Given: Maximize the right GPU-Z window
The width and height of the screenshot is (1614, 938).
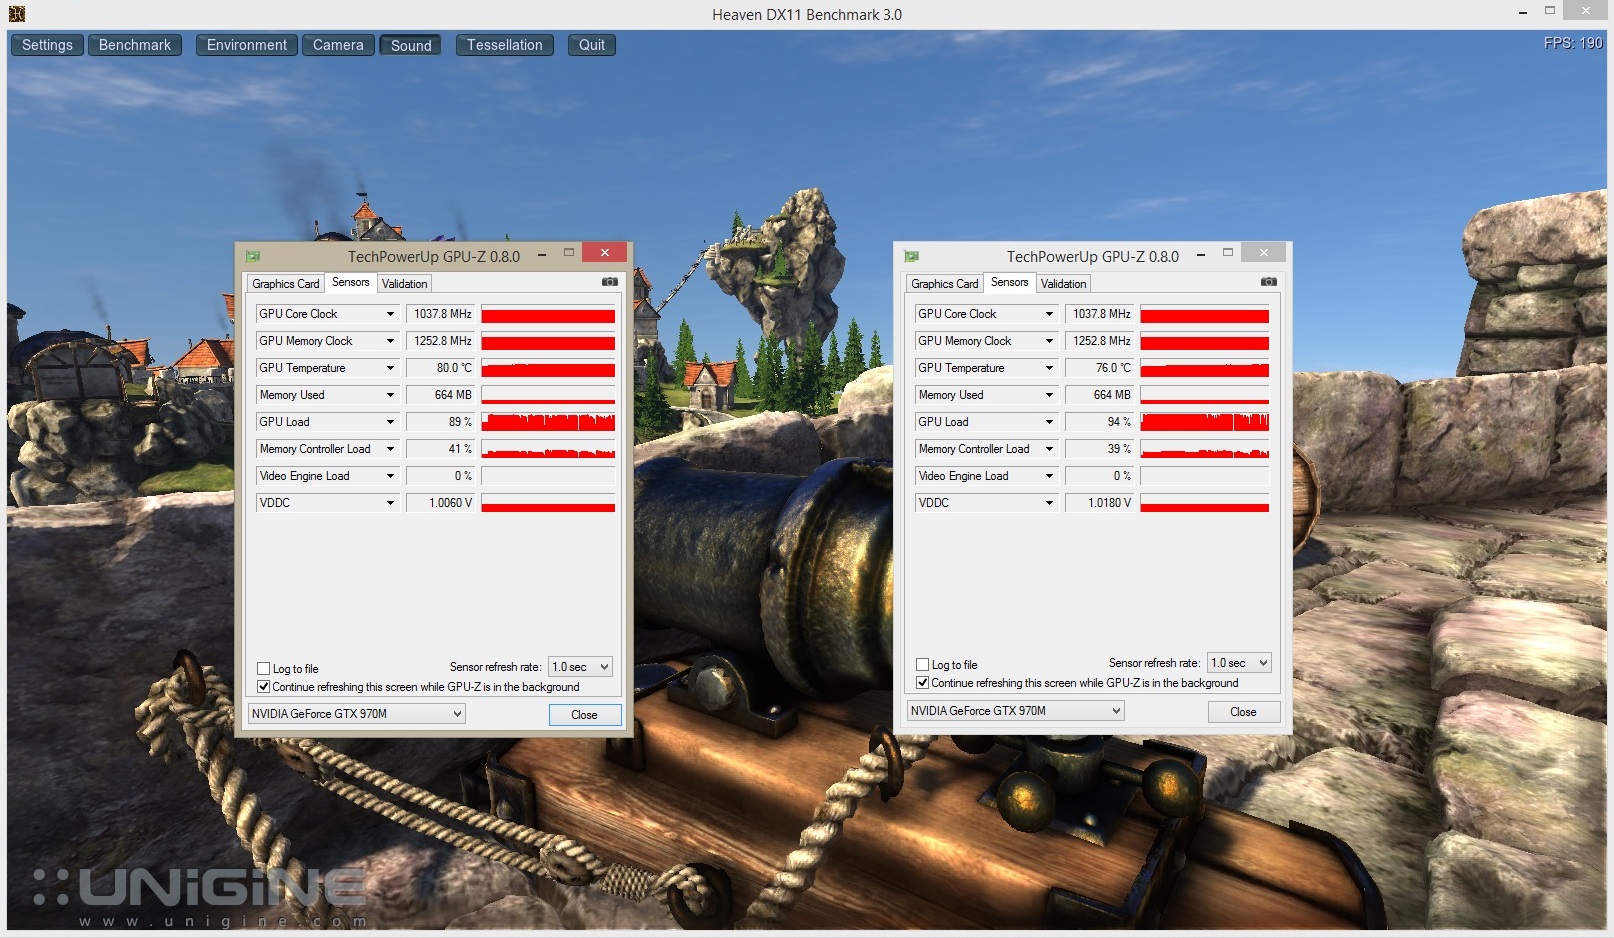Looking at the screenshot, I should pyautogui.click(x=1228, y=253).
